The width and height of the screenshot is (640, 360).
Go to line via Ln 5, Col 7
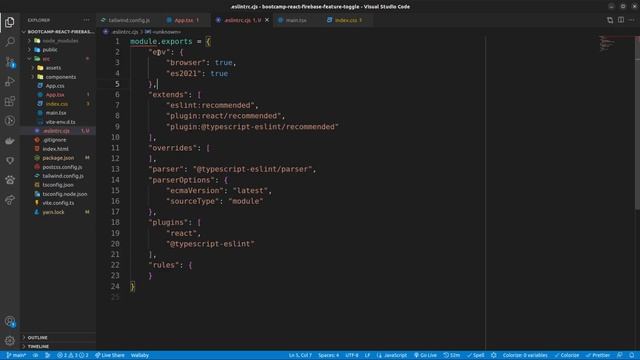(x=300, y=355)
